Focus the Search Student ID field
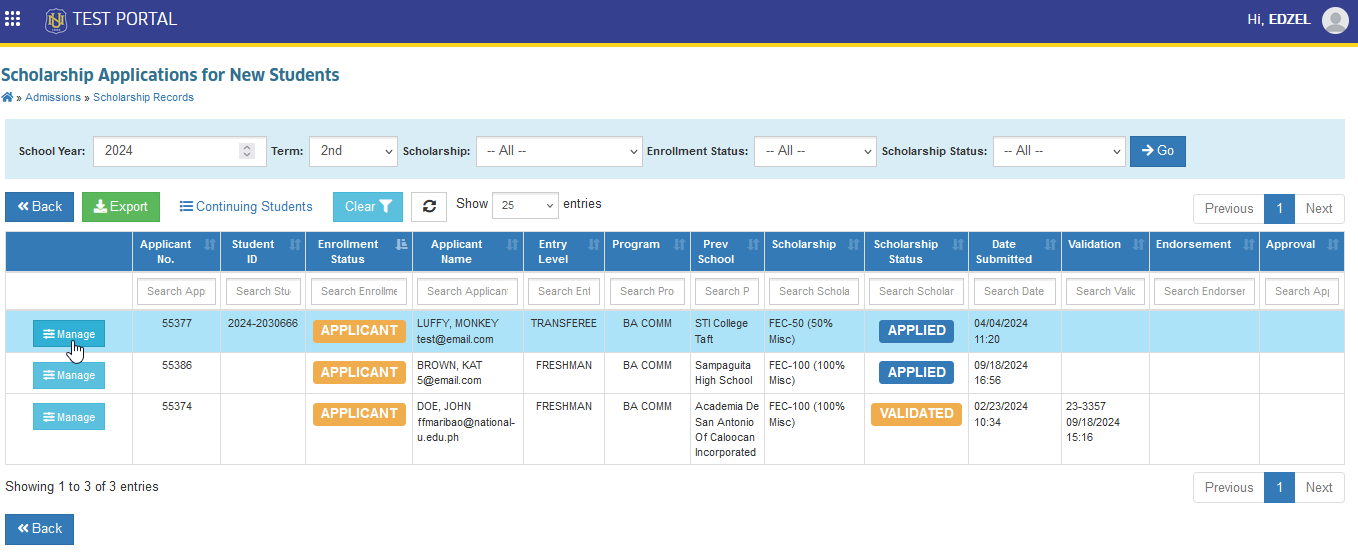 [x=263, y=291]
